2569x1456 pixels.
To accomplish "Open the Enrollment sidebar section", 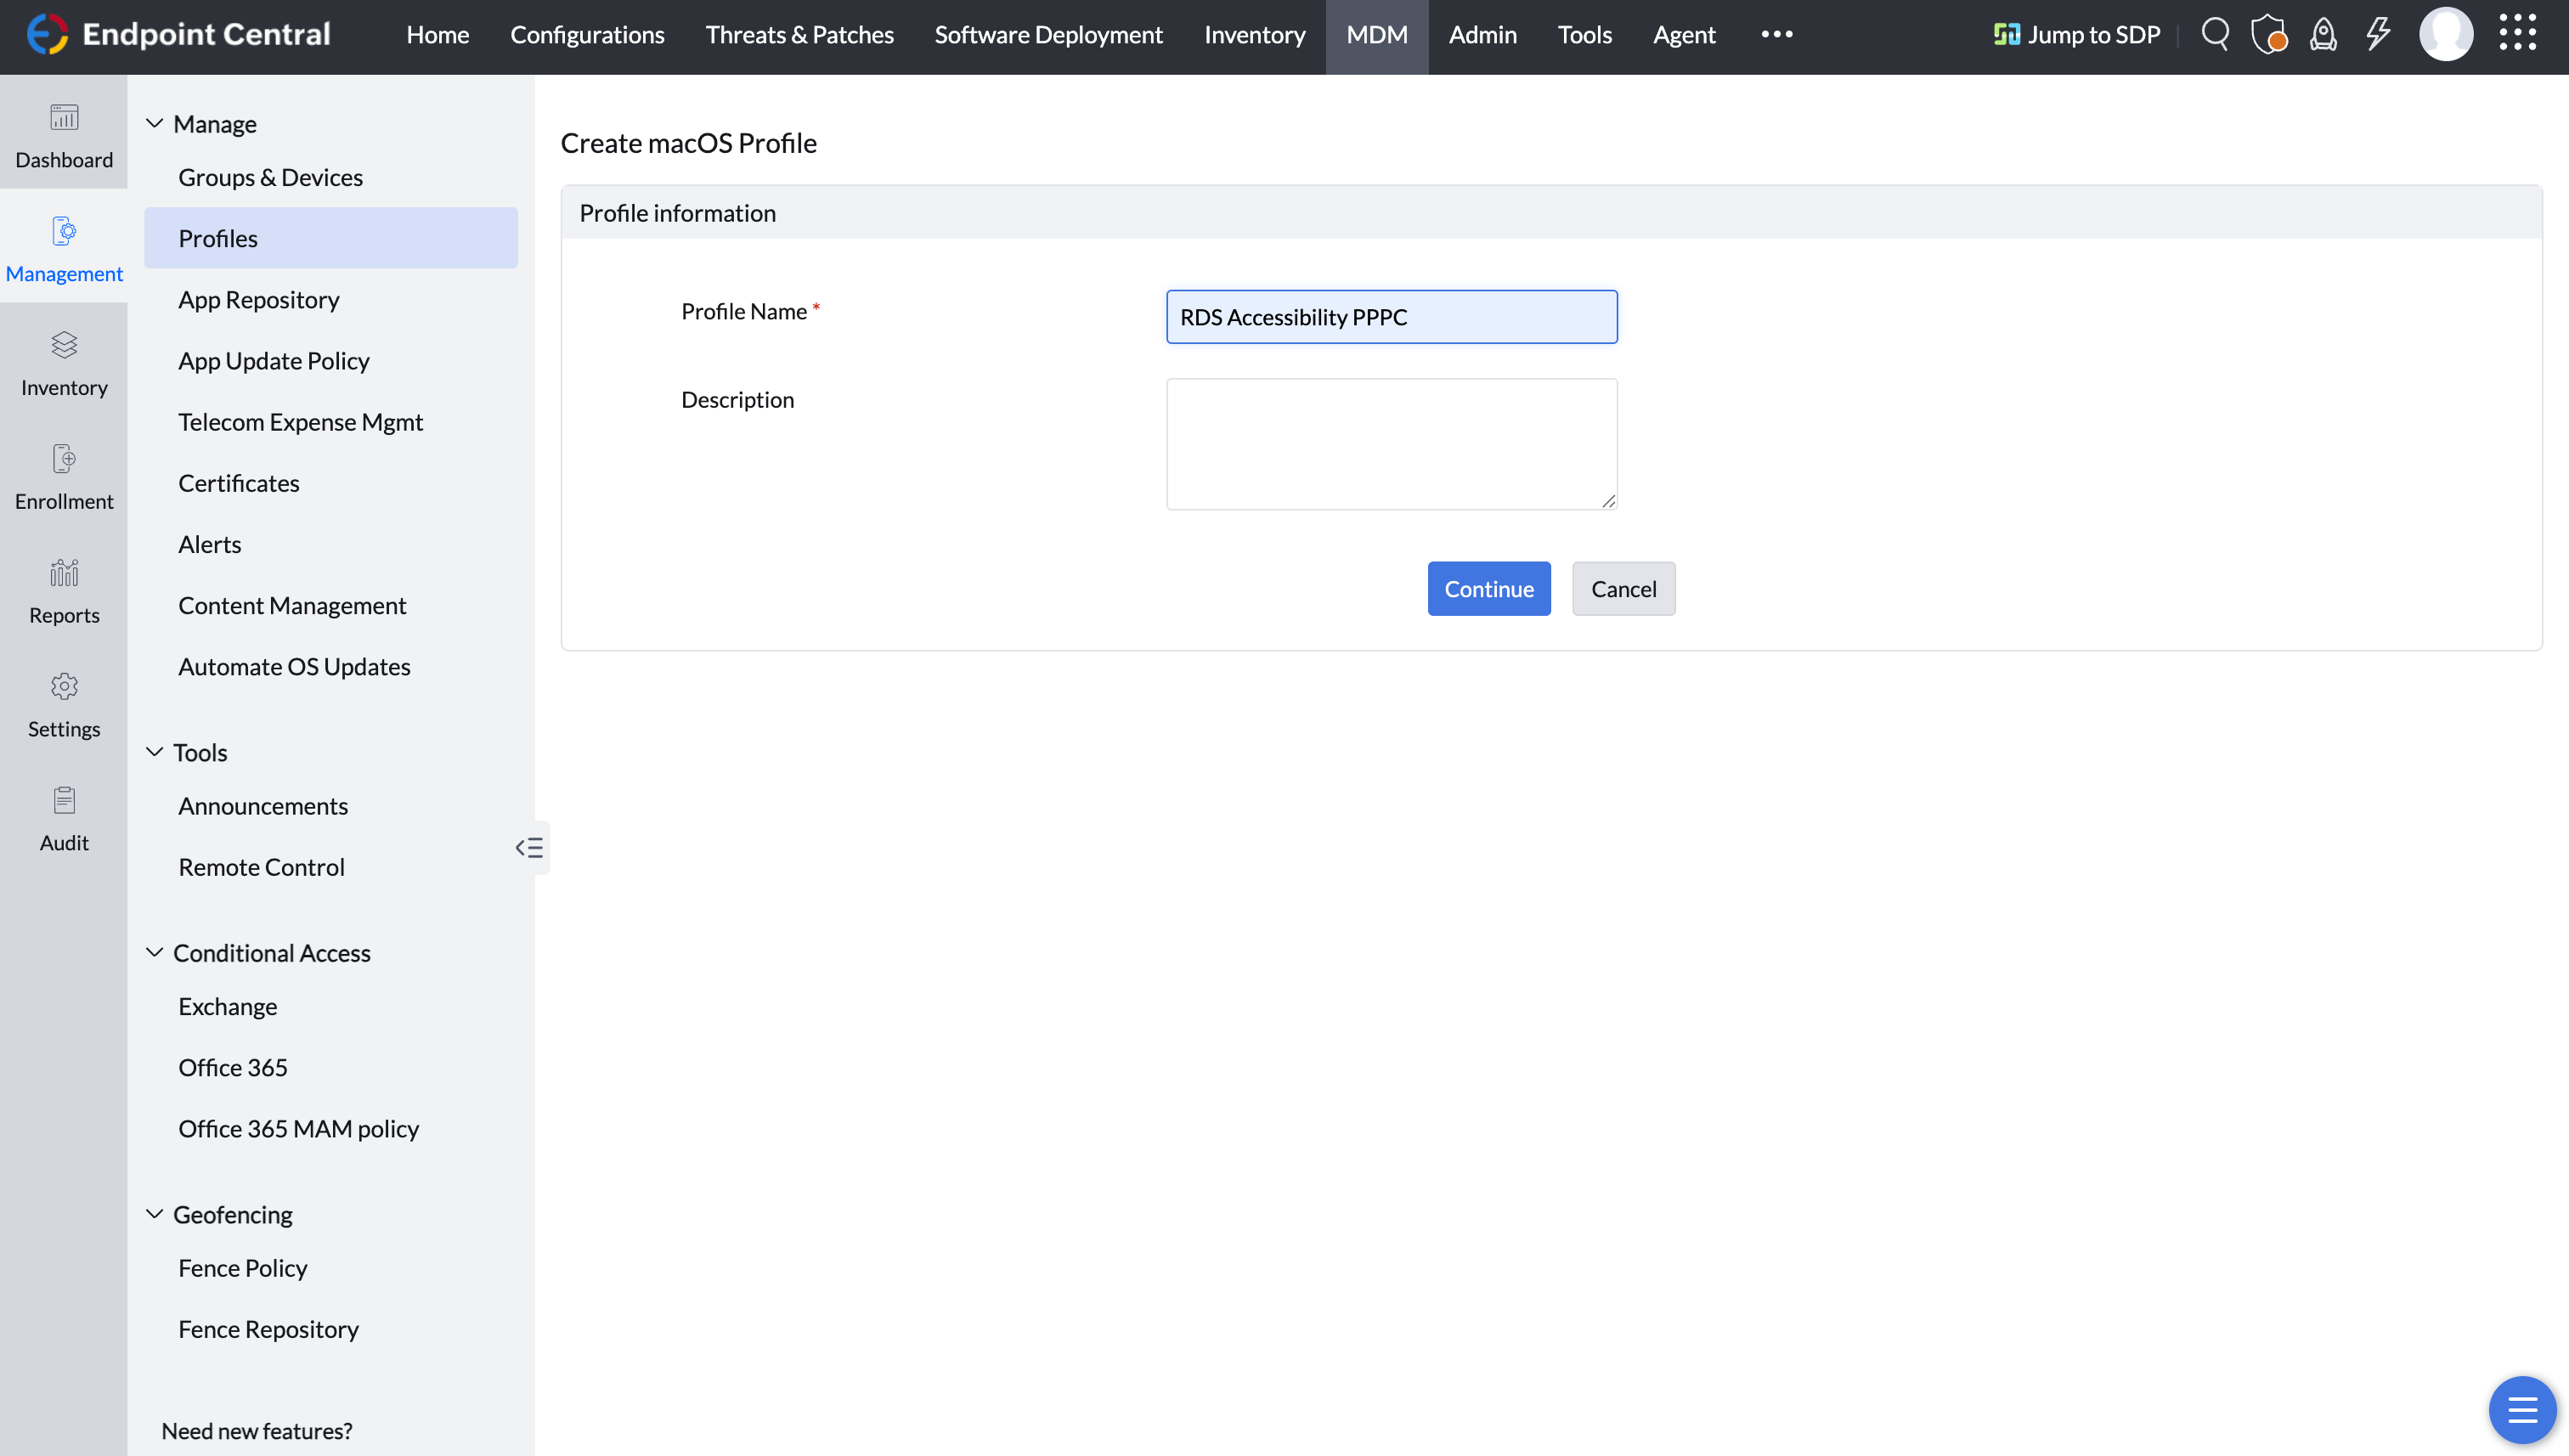I will click(64, 477).
